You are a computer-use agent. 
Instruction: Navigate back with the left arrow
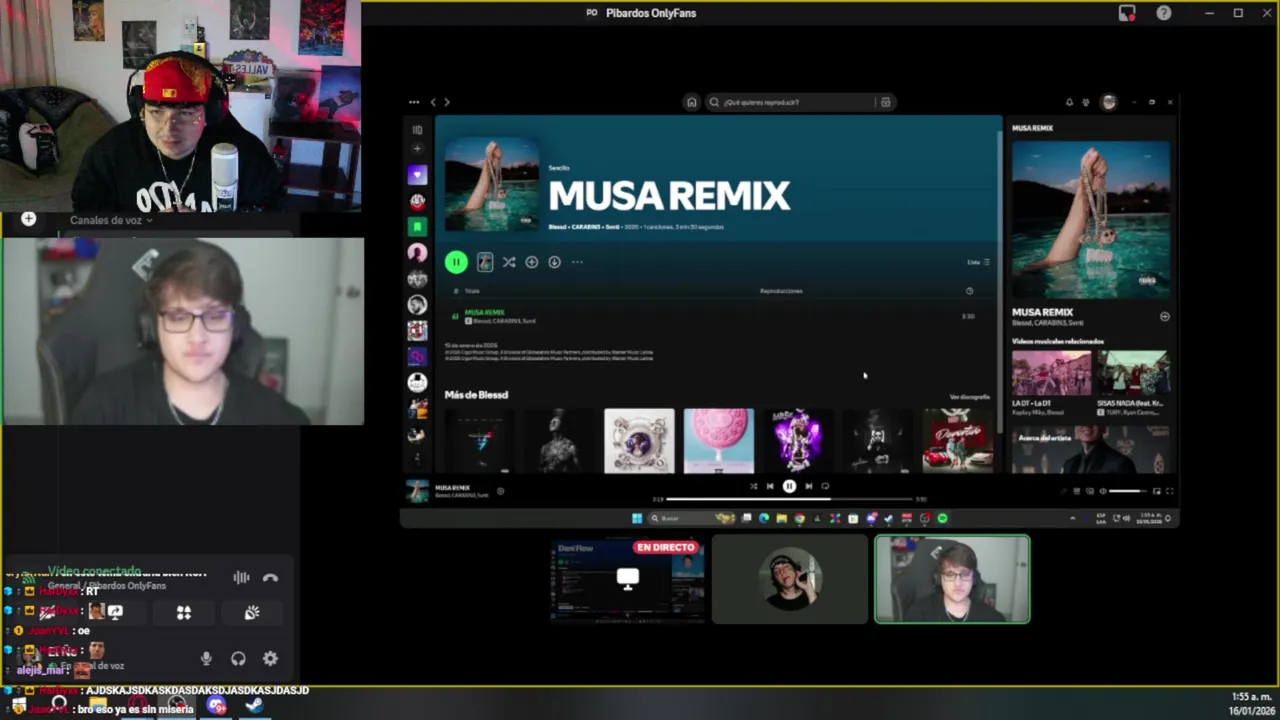pyautogui.click(x=433, y=102)
